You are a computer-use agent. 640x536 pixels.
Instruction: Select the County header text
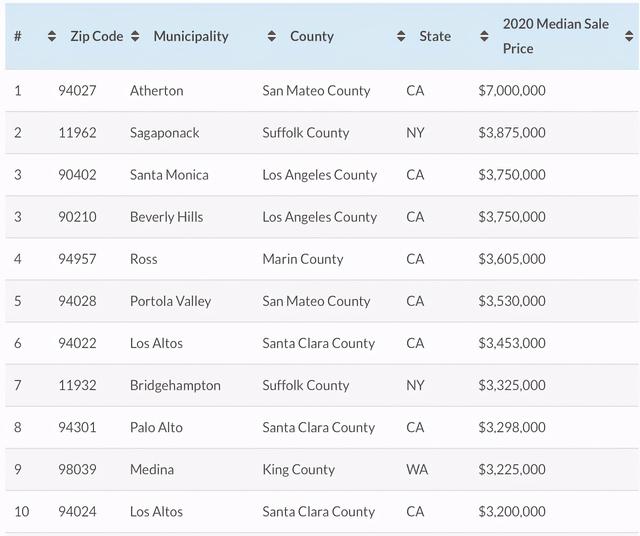(312, 37)
